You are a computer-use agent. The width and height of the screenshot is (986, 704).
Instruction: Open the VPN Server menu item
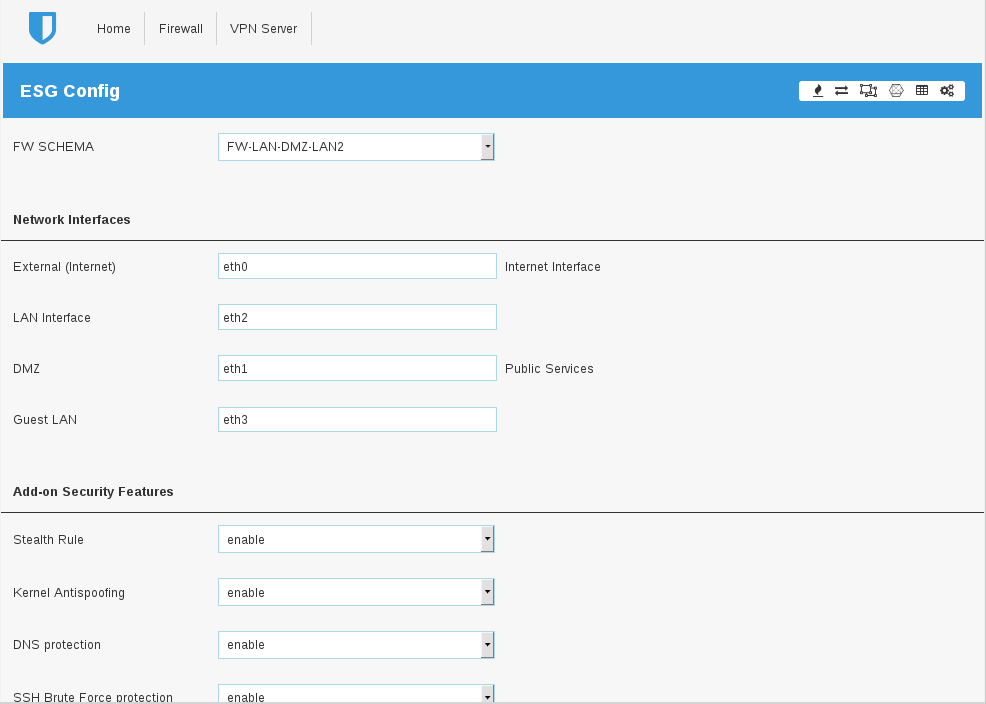click(x=263, y=29)
